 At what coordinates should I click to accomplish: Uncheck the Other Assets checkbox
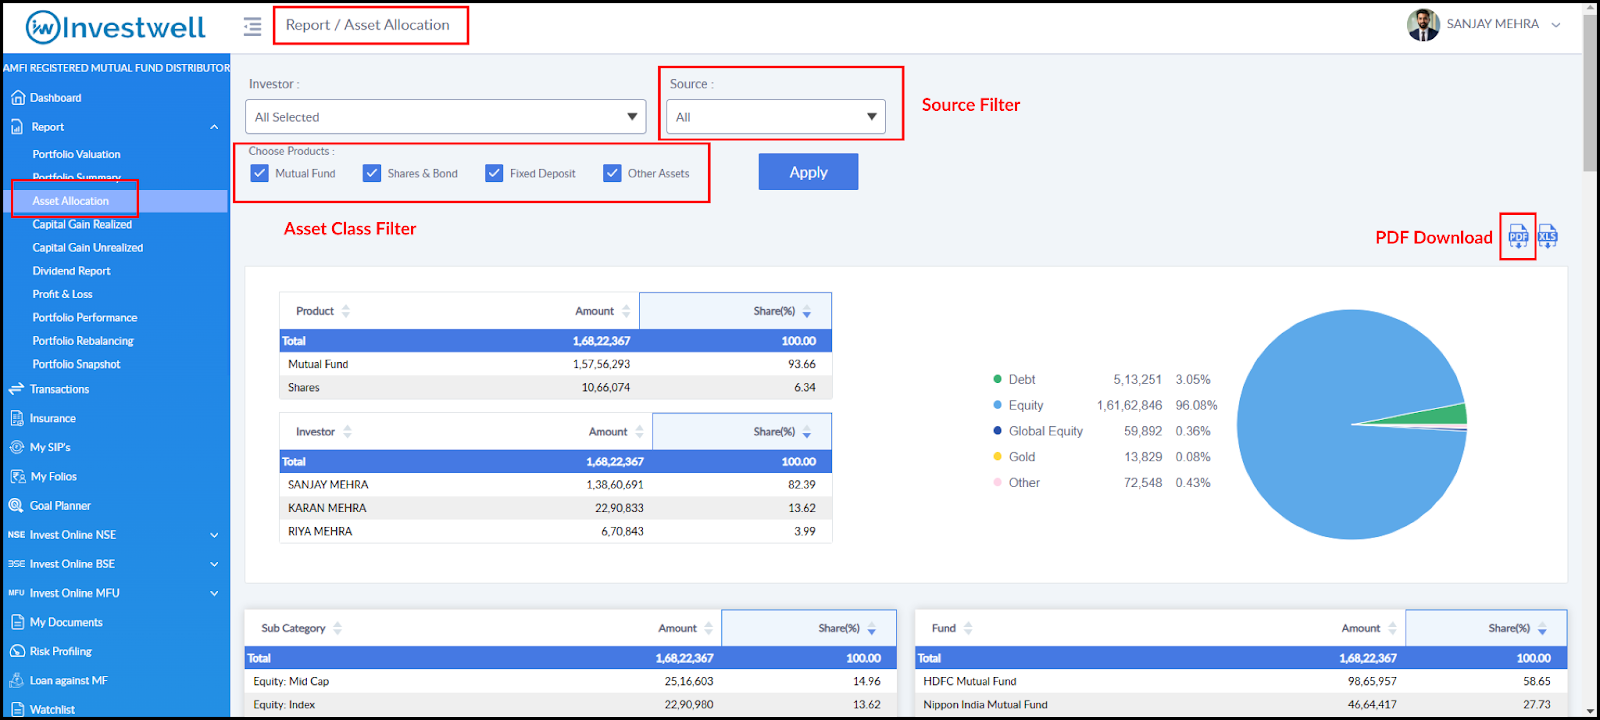[612, 173]
